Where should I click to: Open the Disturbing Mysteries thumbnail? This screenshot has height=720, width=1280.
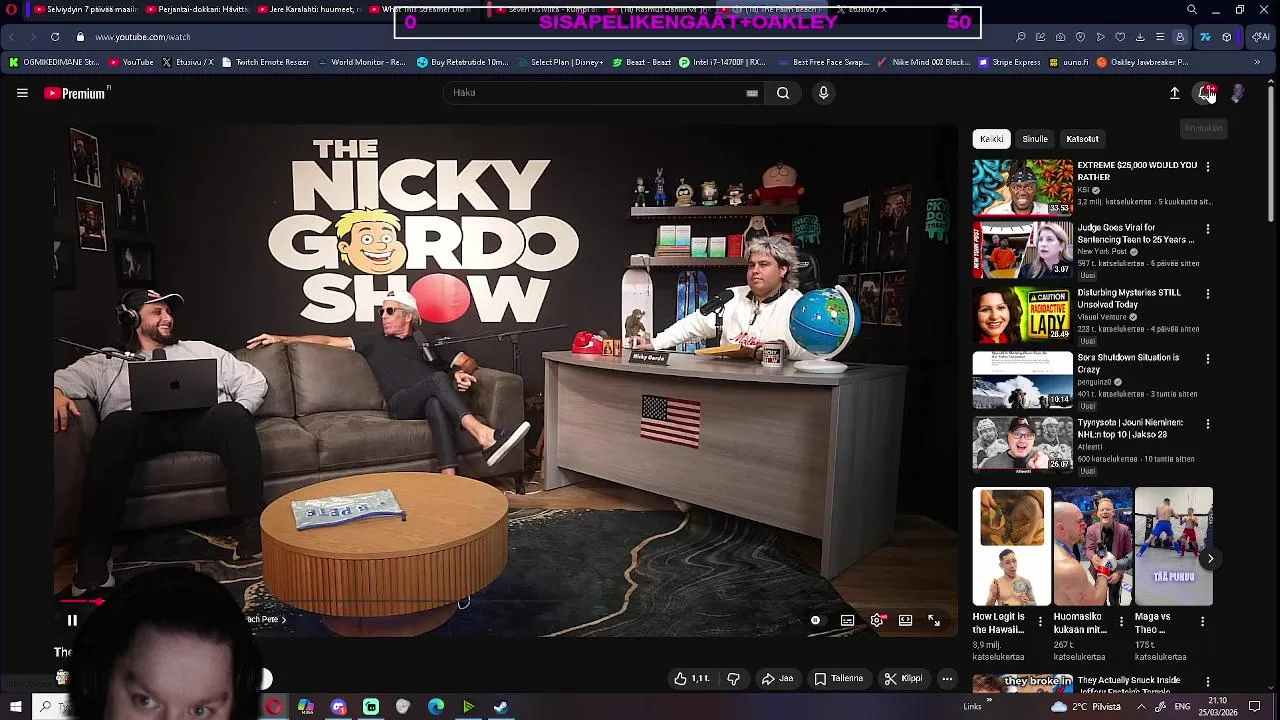1022,316
